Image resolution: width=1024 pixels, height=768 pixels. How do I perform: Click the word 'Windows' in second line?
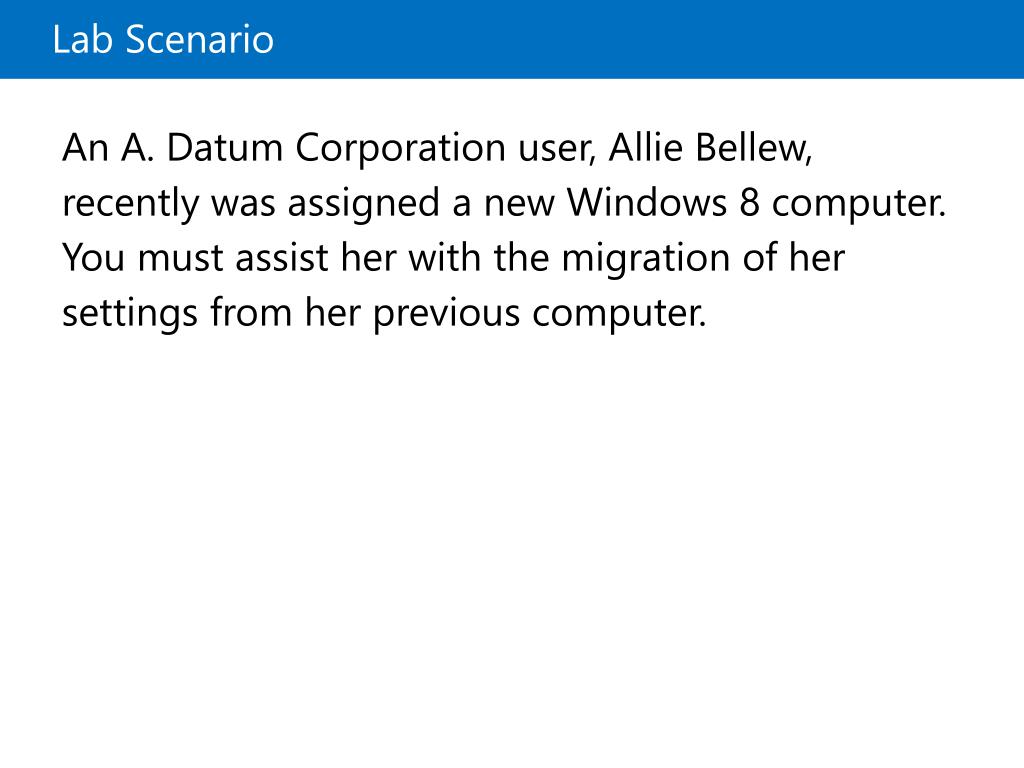[x=647, y=202]
